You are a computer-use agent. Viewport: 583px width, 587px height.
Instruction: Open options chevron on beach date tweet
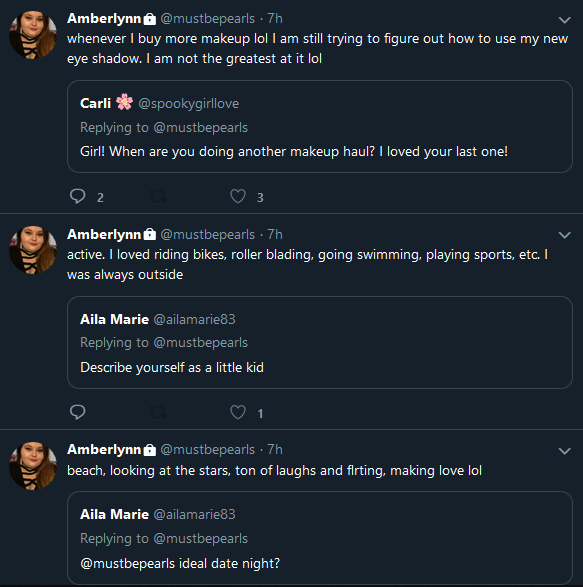(564, 451)
